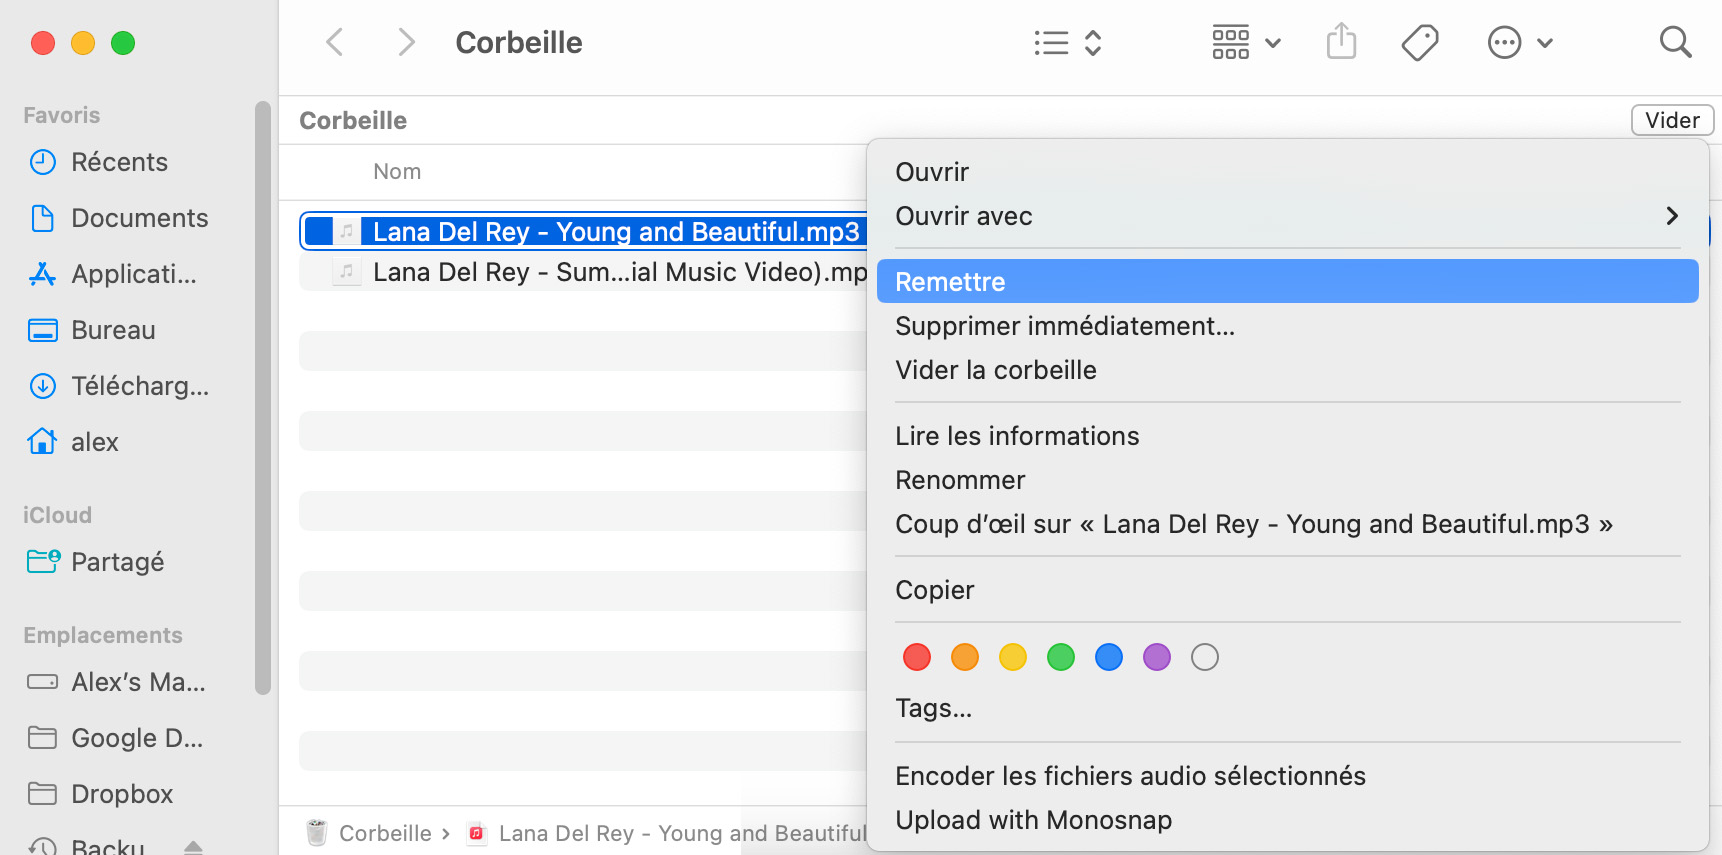Viewport: 1722px width, 855px height.
Task: Click the Tags toolbar icon
Action: pos(1420,43)
